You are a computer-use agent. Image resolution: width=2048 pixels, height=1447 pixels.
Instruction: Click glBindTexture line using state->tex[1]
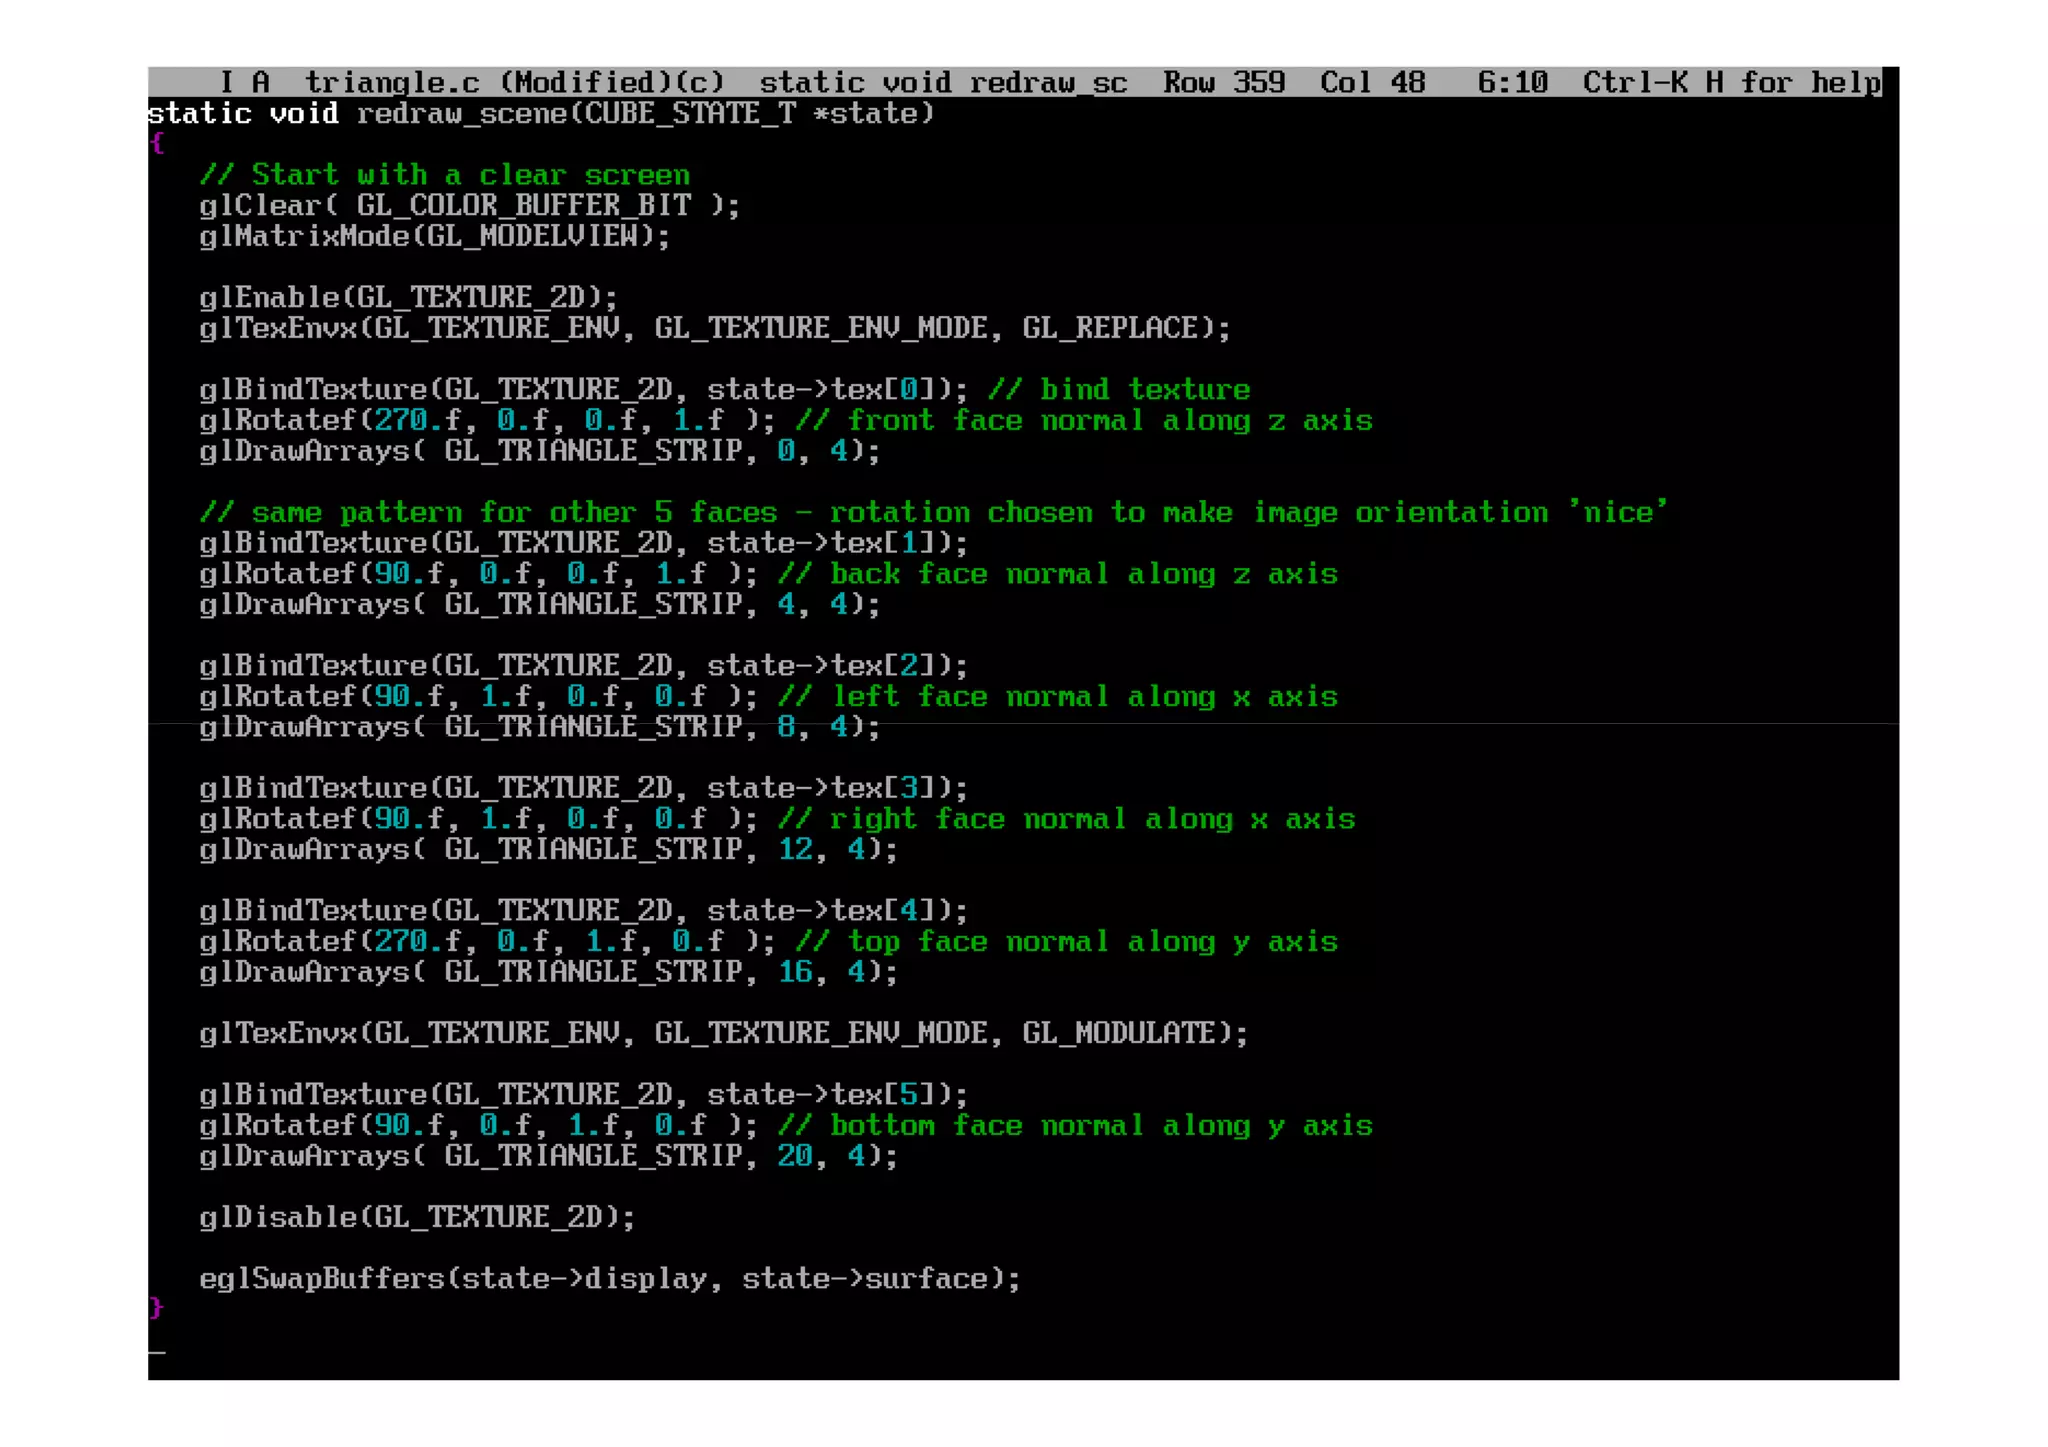[584, 543]
